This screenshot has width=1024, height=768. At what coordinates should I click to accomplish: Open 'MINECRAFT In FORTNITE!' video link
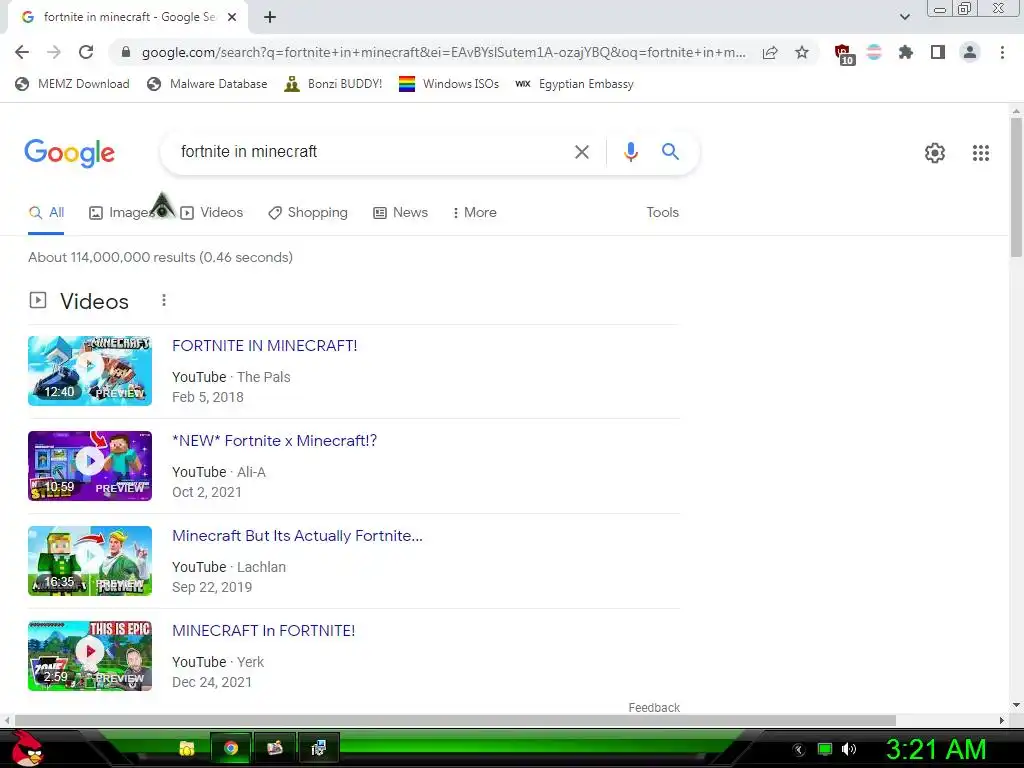[x=263, y=631]
